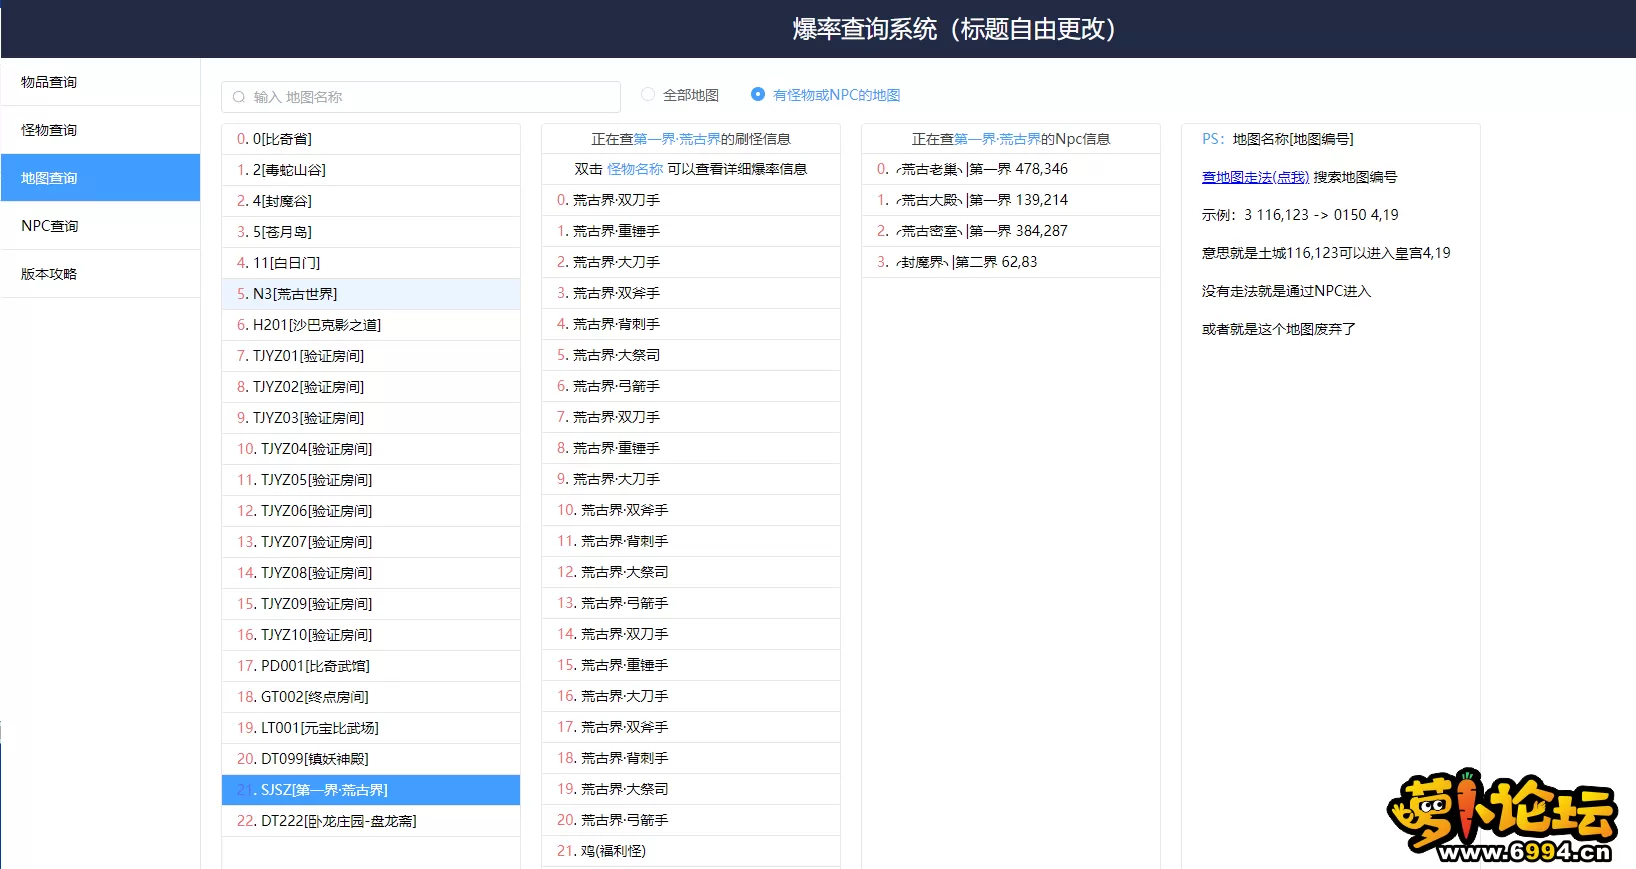The height and width of the screenshot is (869, 1636).
Task: Click monster row 6. 荒古界·弓箭手
Action: tap(691, 386)
